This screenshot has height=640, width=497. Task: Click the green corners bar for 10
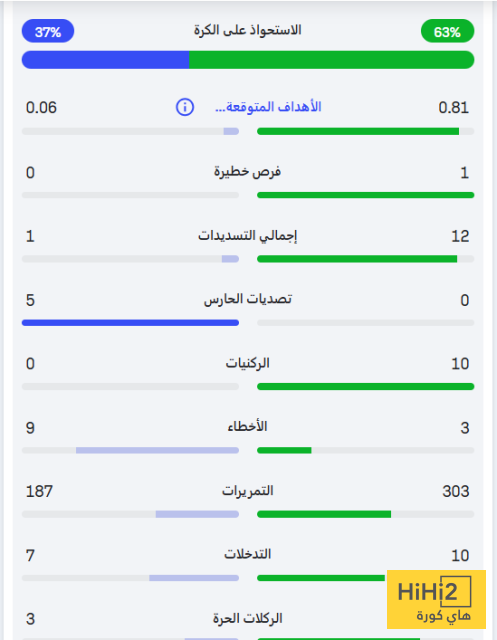tap(366, 387)
